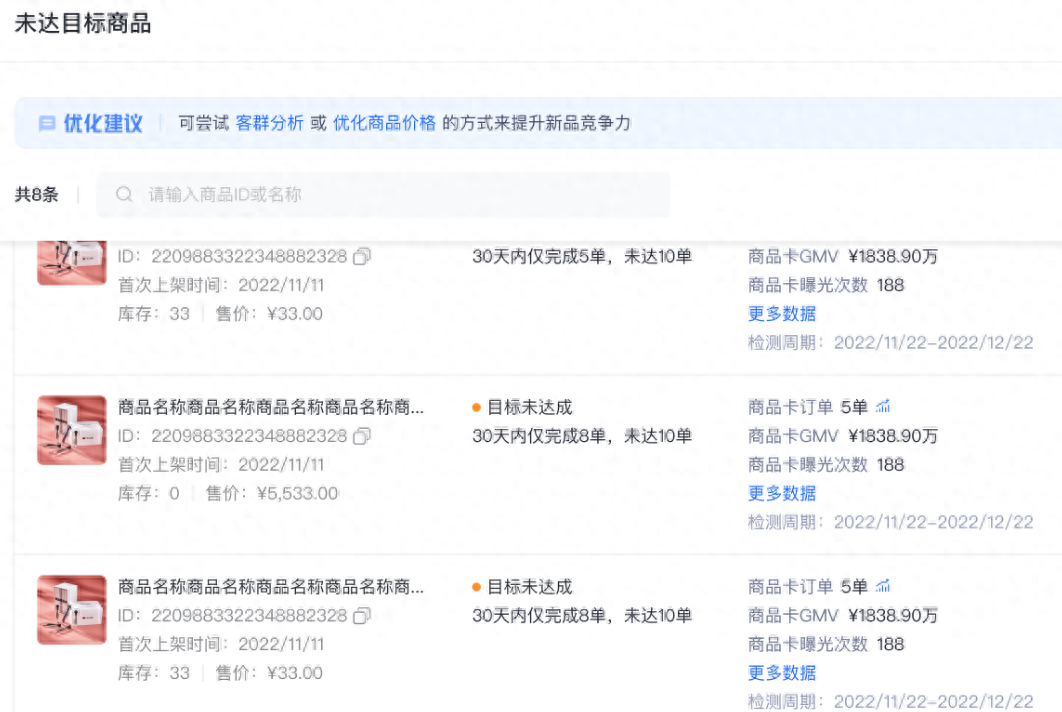
Task: Focus the 请输入商品ID或名称 search field
Action: pos(383,194)
